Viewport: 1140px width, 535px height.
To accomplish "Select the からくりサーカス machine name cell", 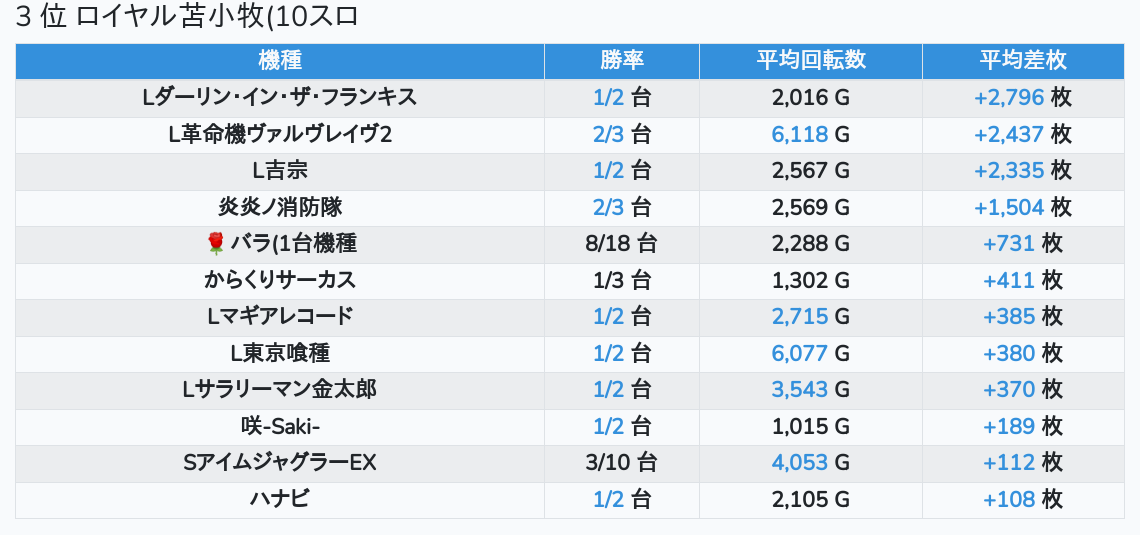I will click(280, 280).
